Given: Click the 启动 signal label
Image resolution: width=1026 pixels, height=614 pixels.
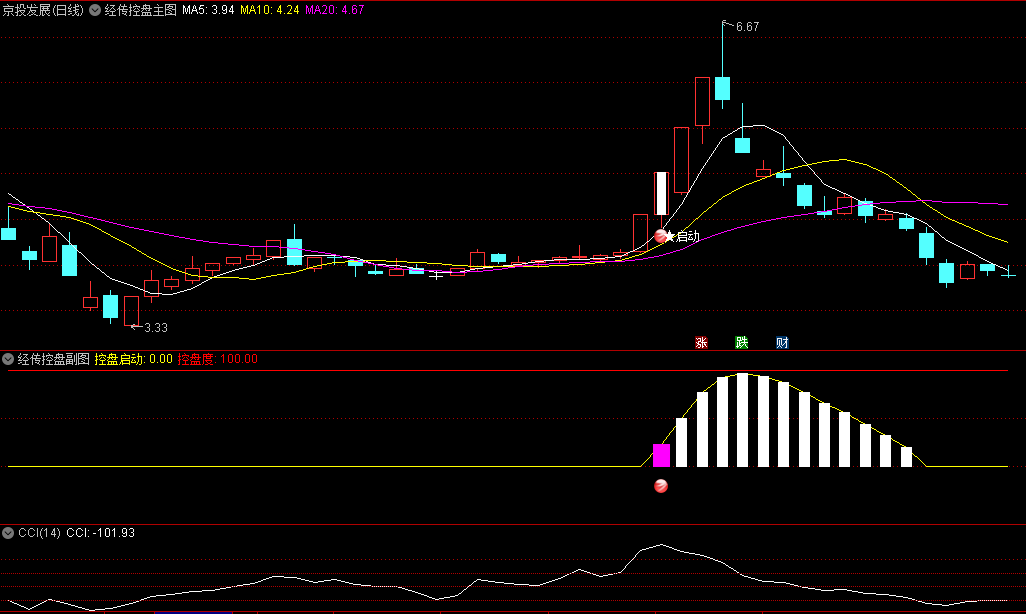Looking at the screenshot, I should (x=688, y=236).
